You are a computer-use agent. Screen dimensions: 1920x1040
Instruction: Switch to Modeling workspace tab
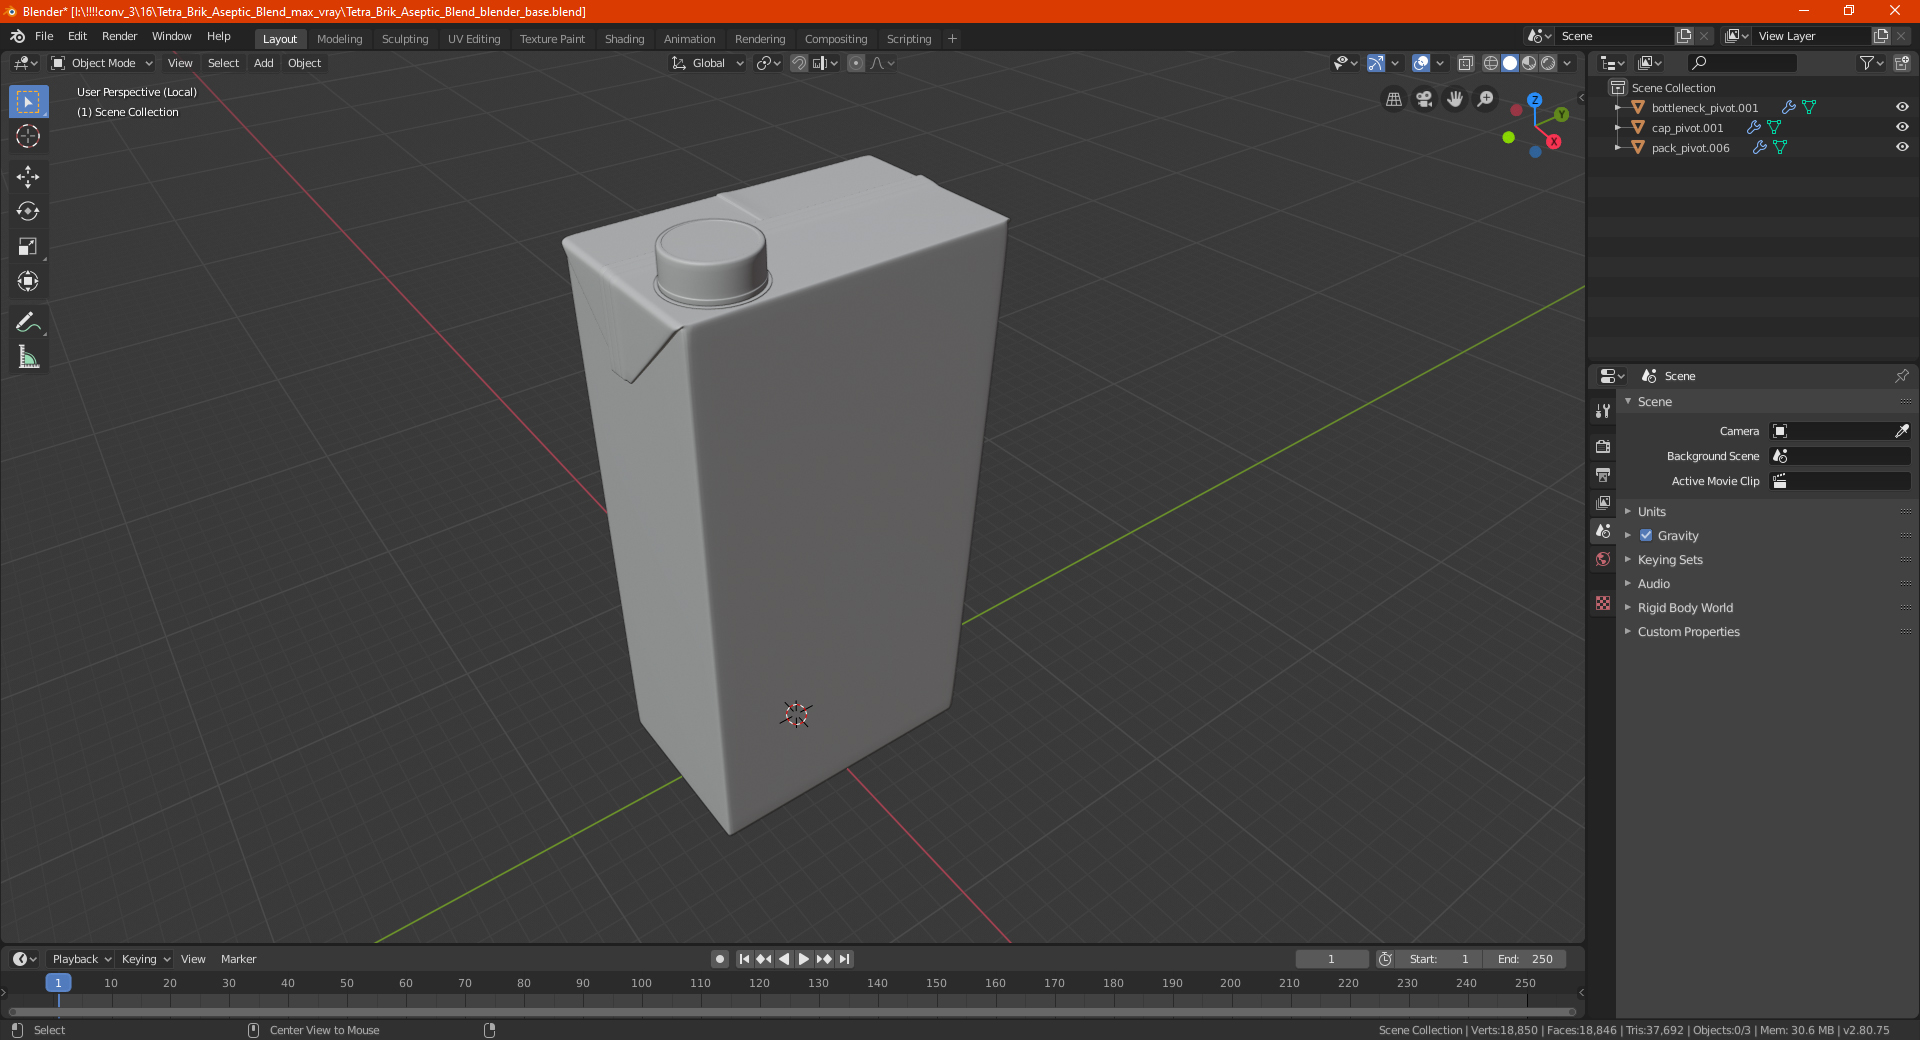click(x=340, y=39)
